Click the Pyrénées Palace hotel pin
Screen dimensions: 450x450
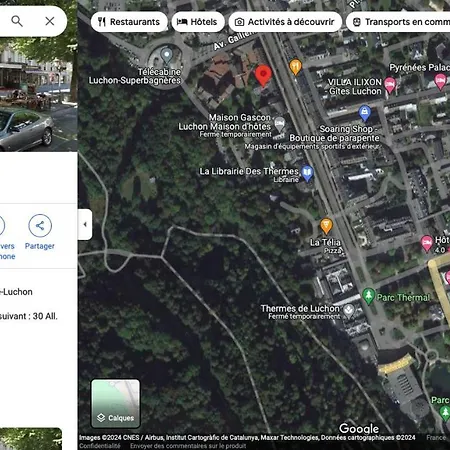[x=440, y=82]
